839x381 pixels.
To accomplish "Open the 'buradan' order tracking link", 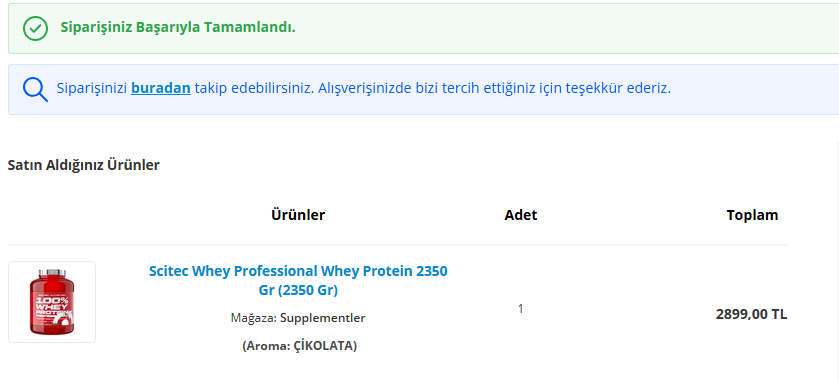I will pos(161,88).
